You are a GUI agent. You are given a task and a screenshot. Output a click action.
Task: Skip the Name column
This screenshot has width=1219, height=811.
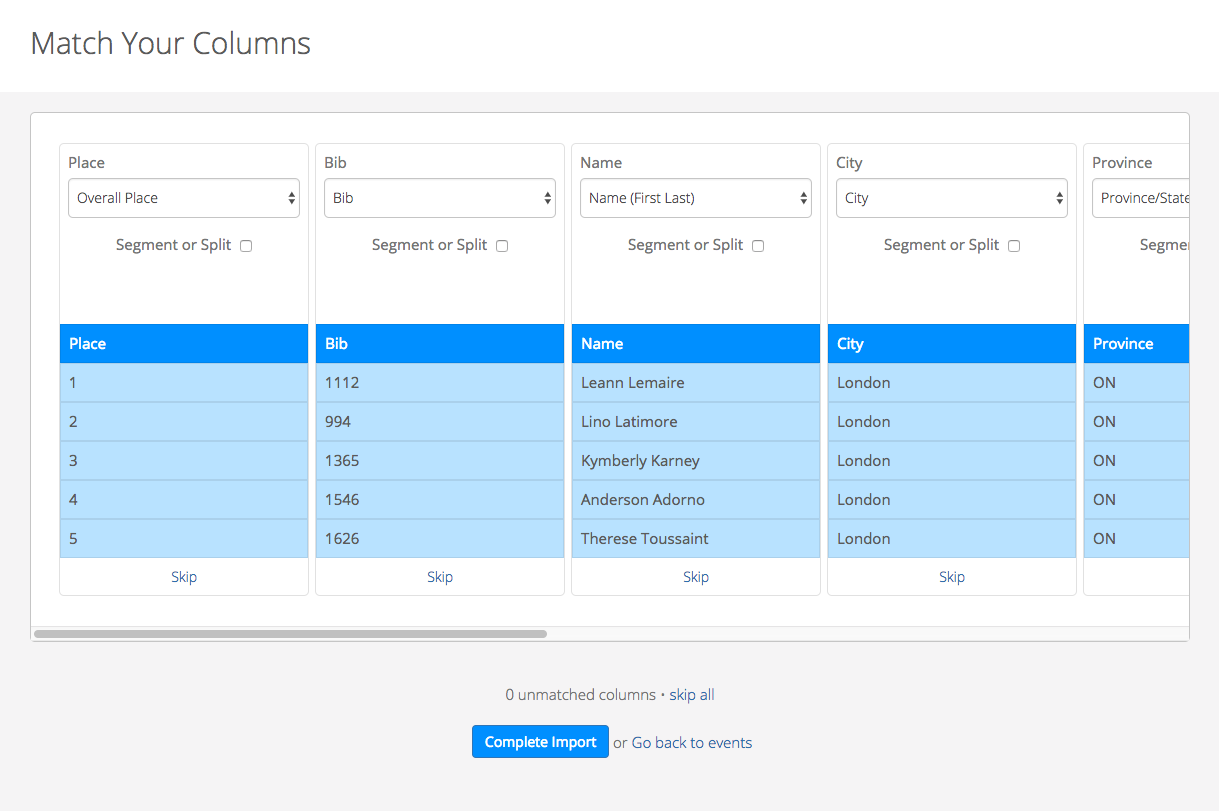pyautogui.click(x=696, y=577)
